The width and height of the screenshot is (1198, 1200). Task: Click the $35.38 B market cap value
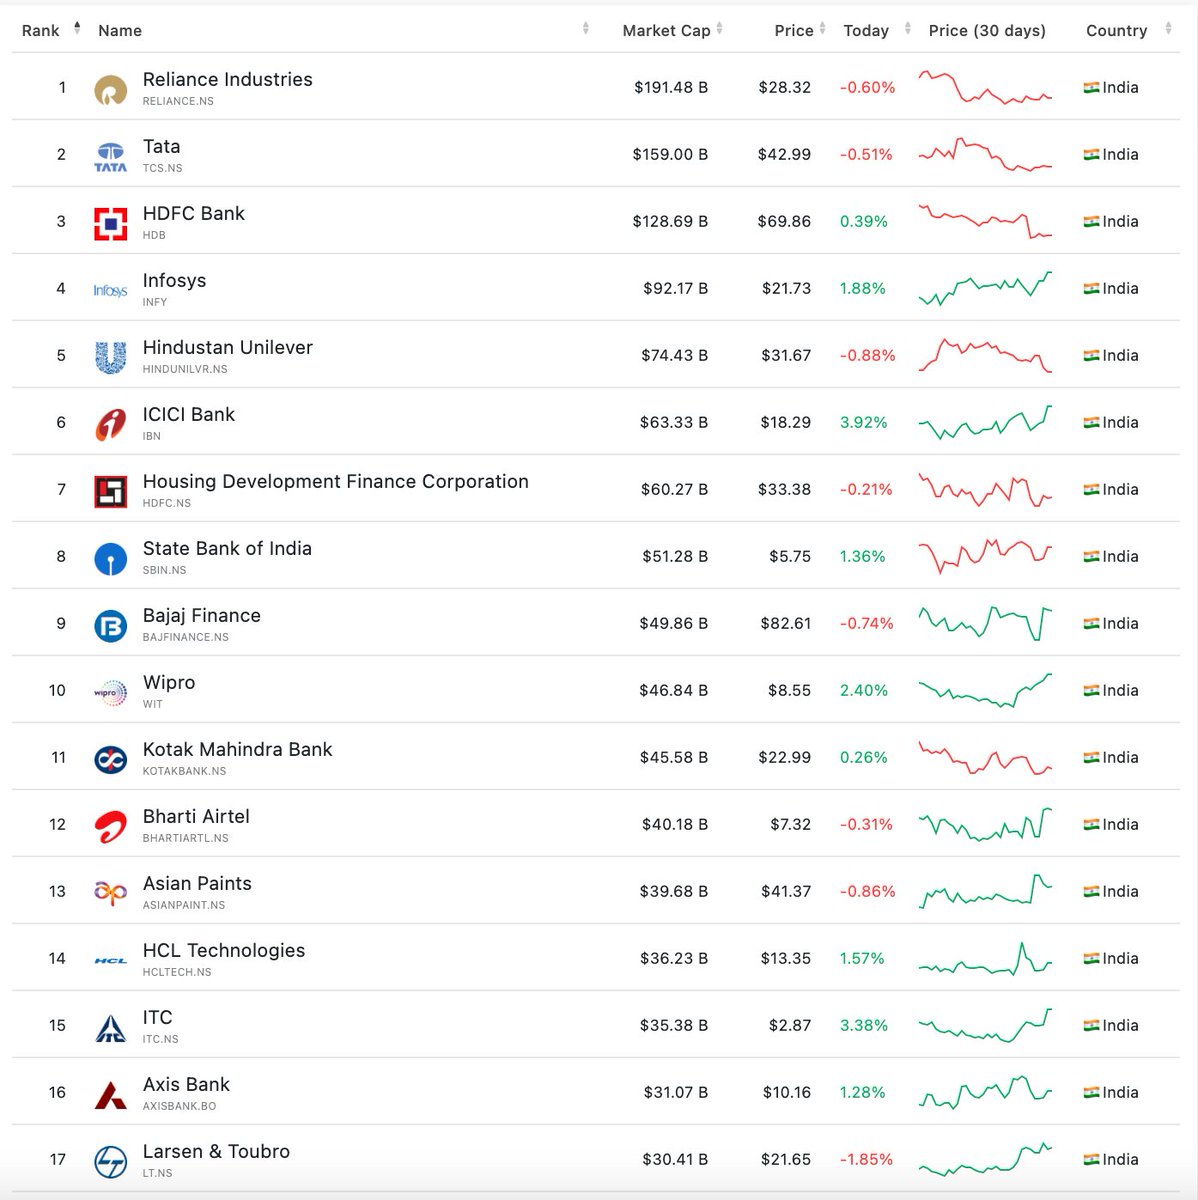(674, 1026)
